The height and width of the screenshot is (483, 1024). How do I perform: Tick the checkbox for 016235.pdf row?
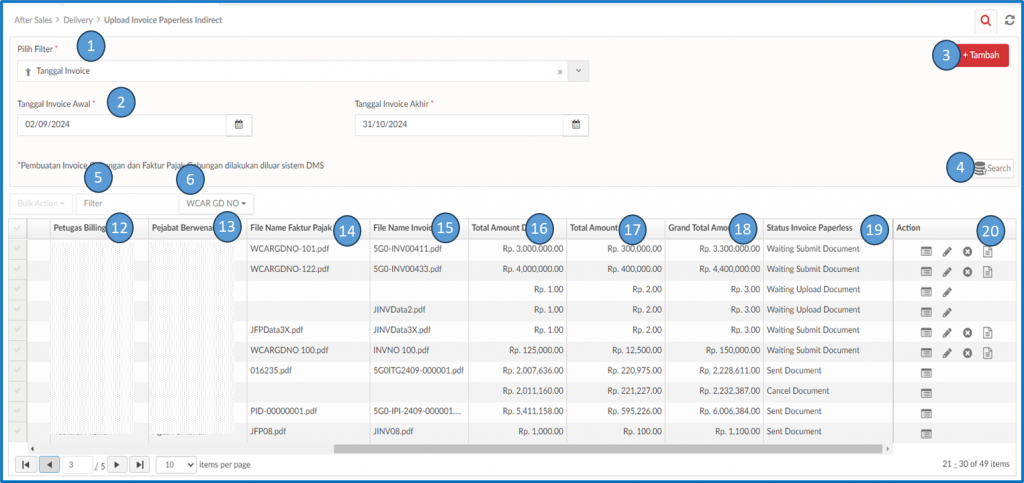point(17,370)
